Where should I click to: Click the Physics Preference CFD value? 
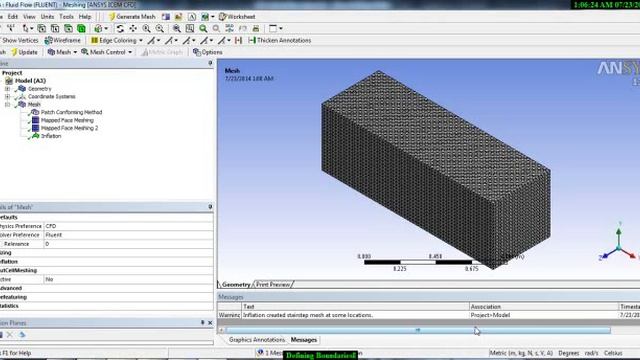point(128,226)
